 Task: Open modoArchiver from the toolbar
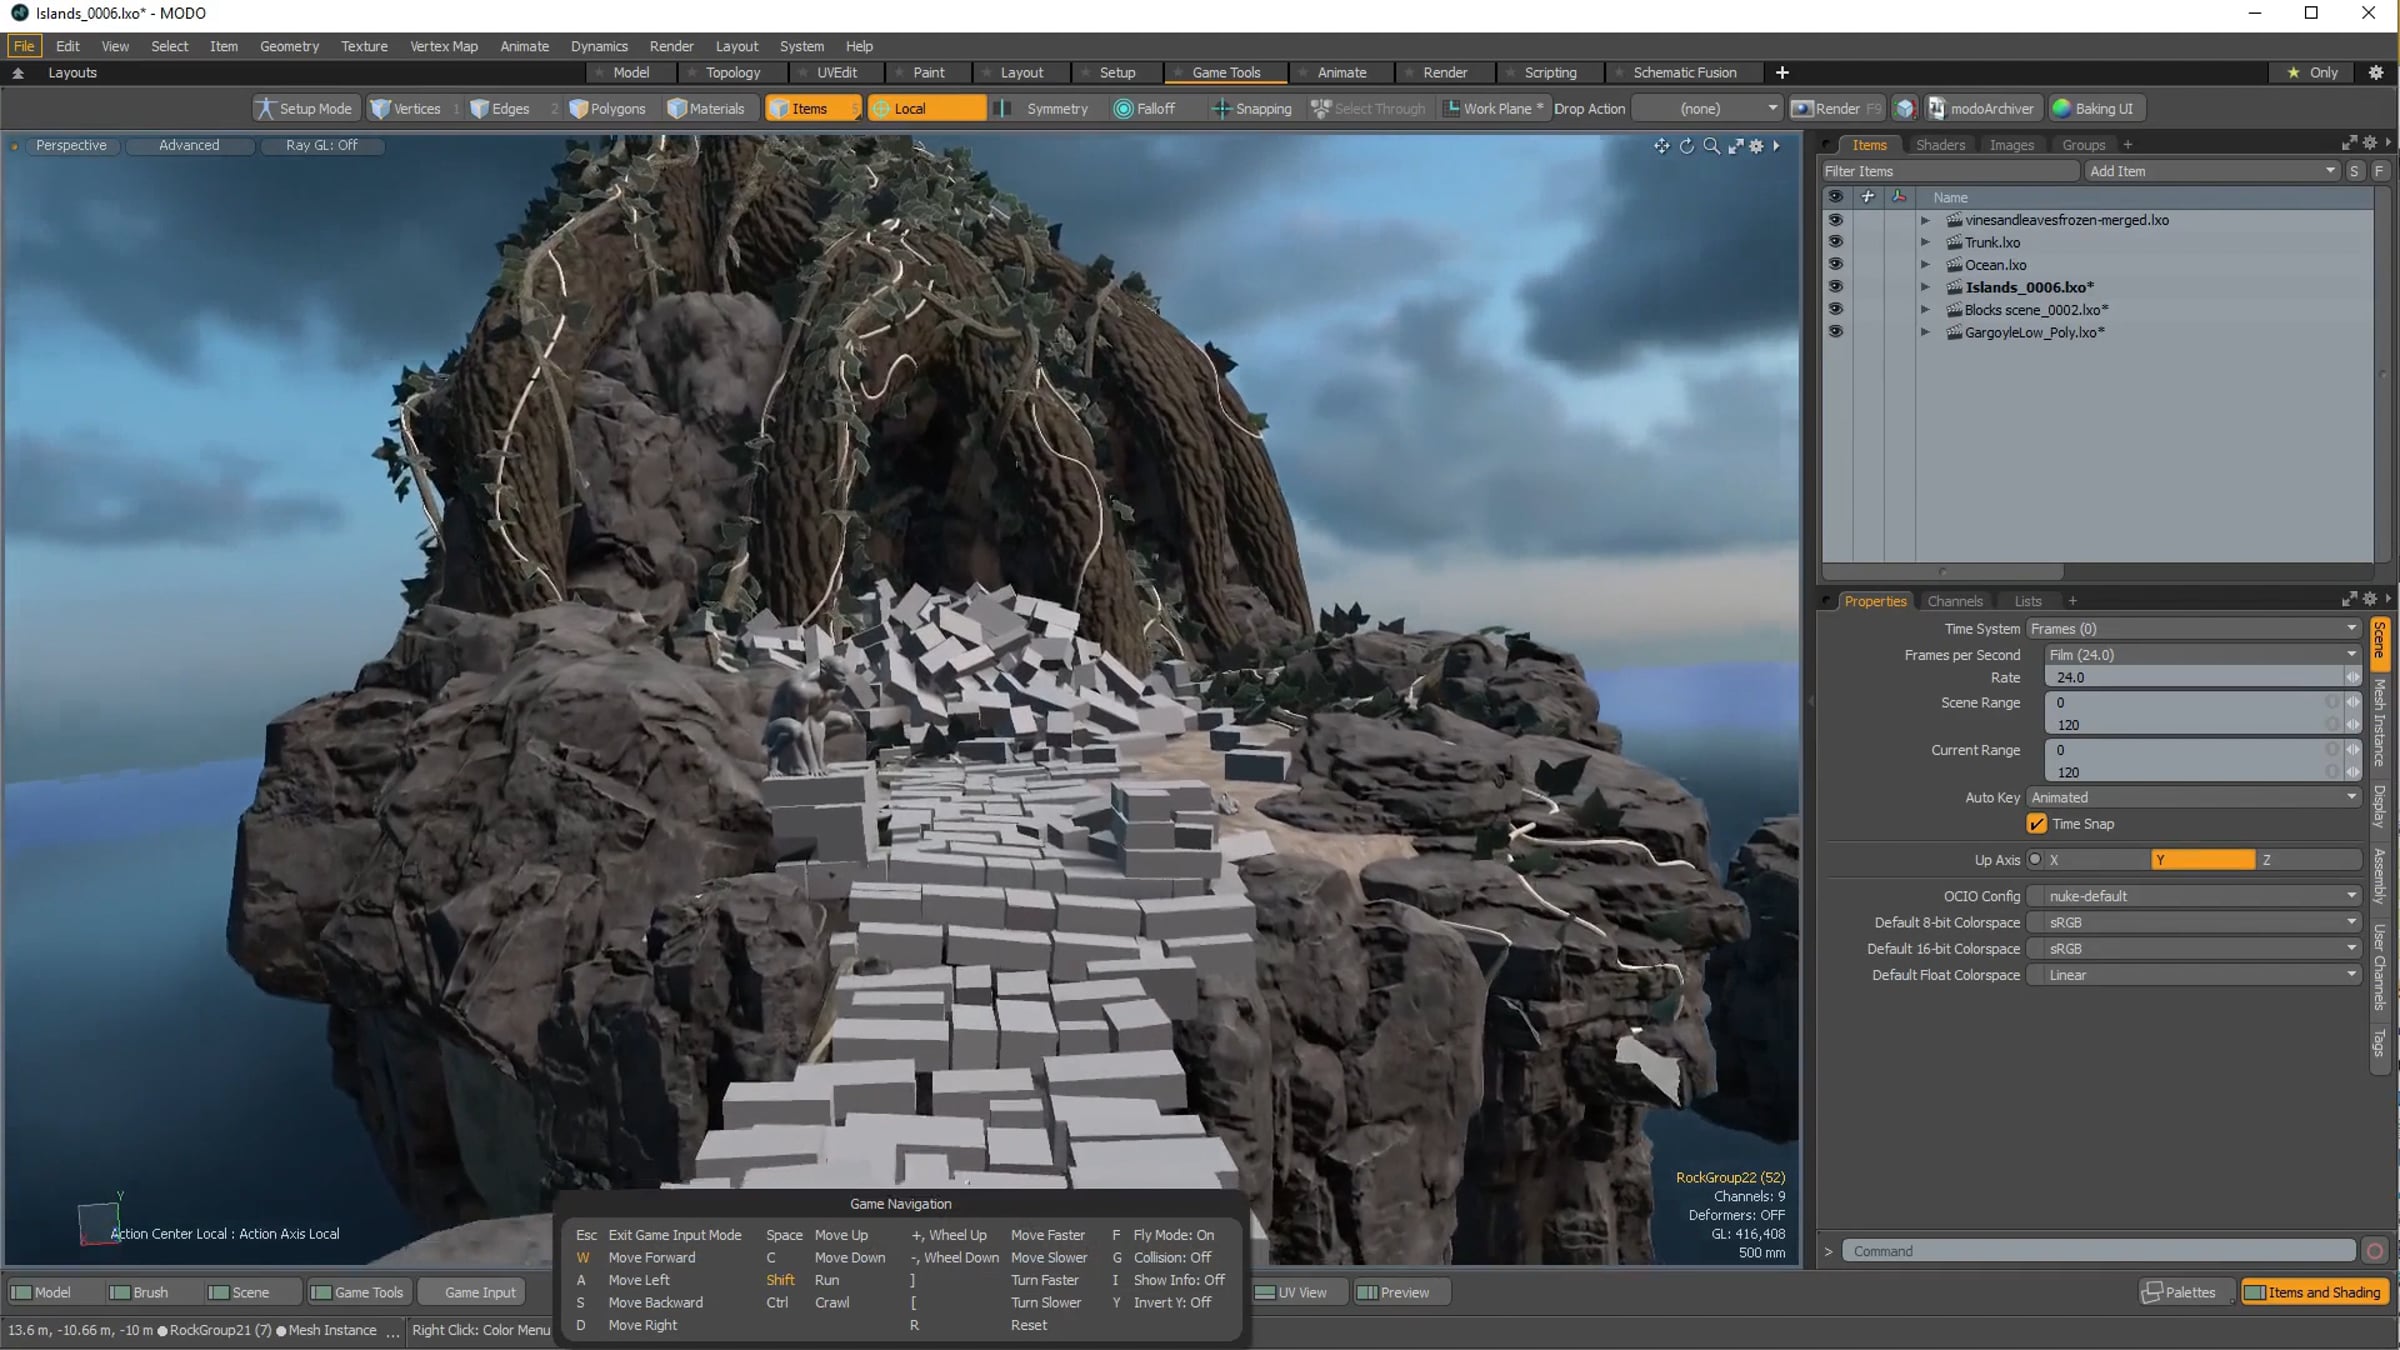click(1981, 109)
